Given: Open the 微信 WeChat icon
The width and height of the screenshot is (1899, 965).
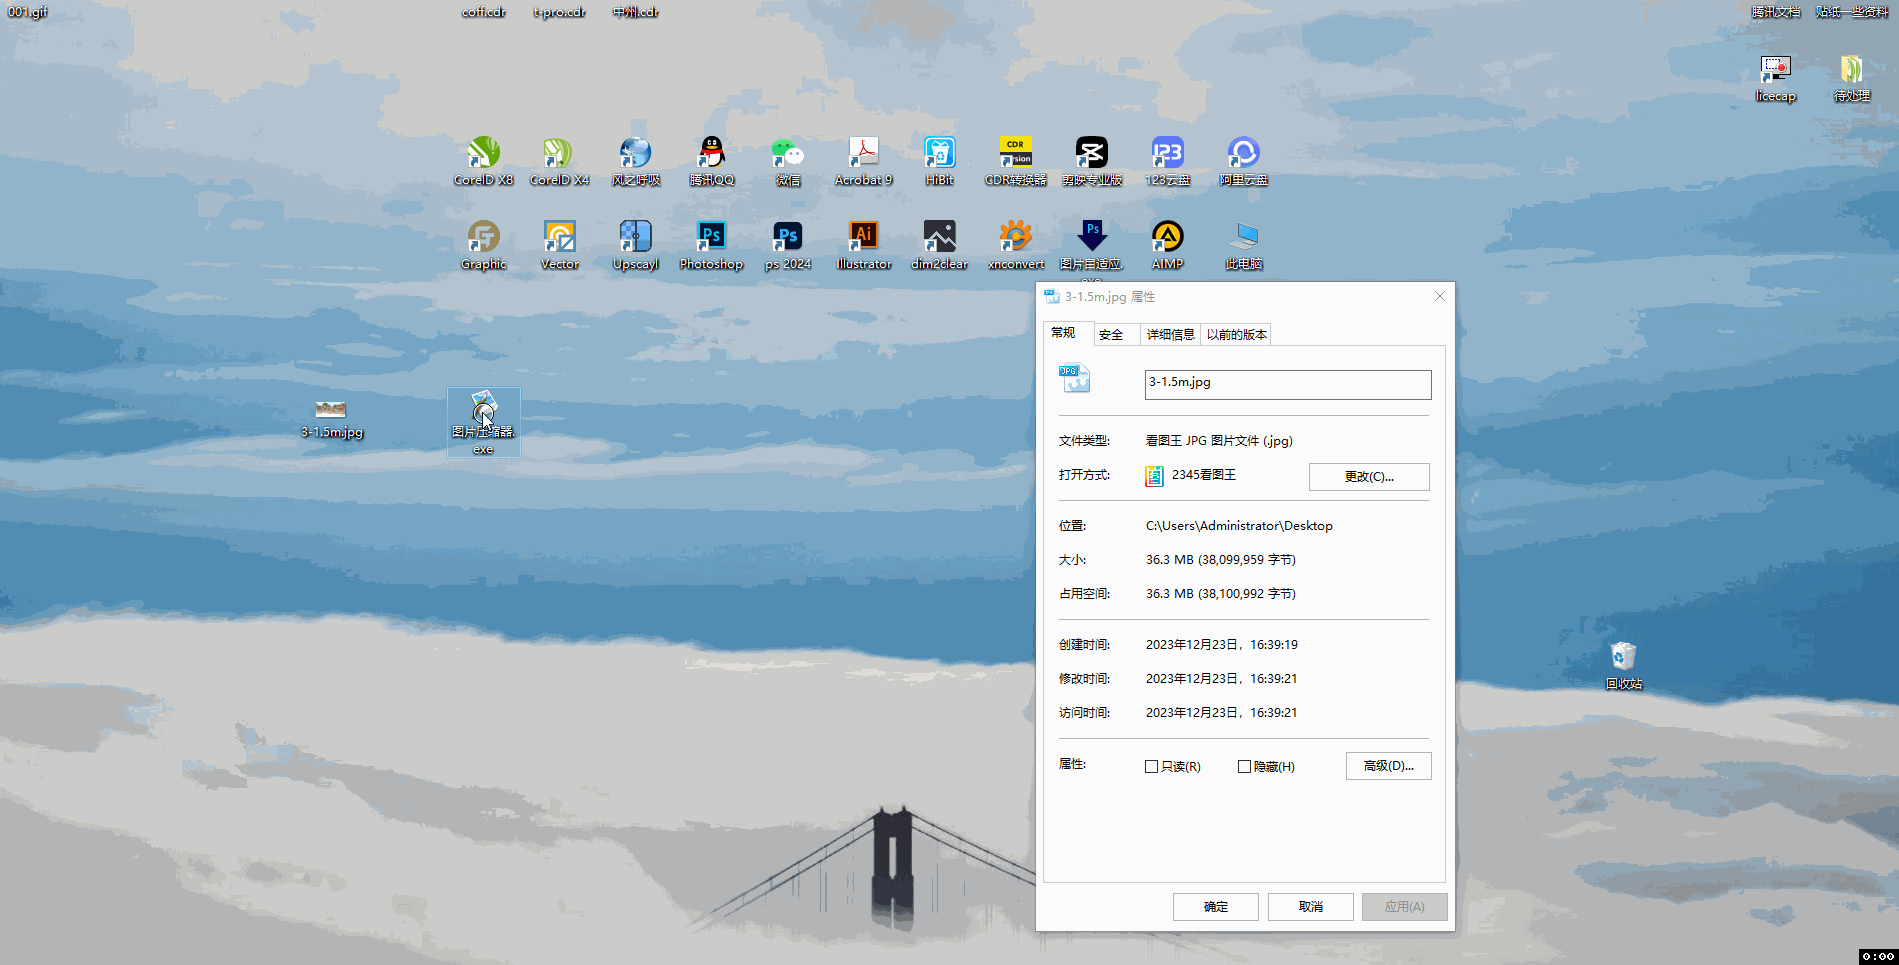Looking at the screenshot, I should pyautogui.click(x=788, y=161).
